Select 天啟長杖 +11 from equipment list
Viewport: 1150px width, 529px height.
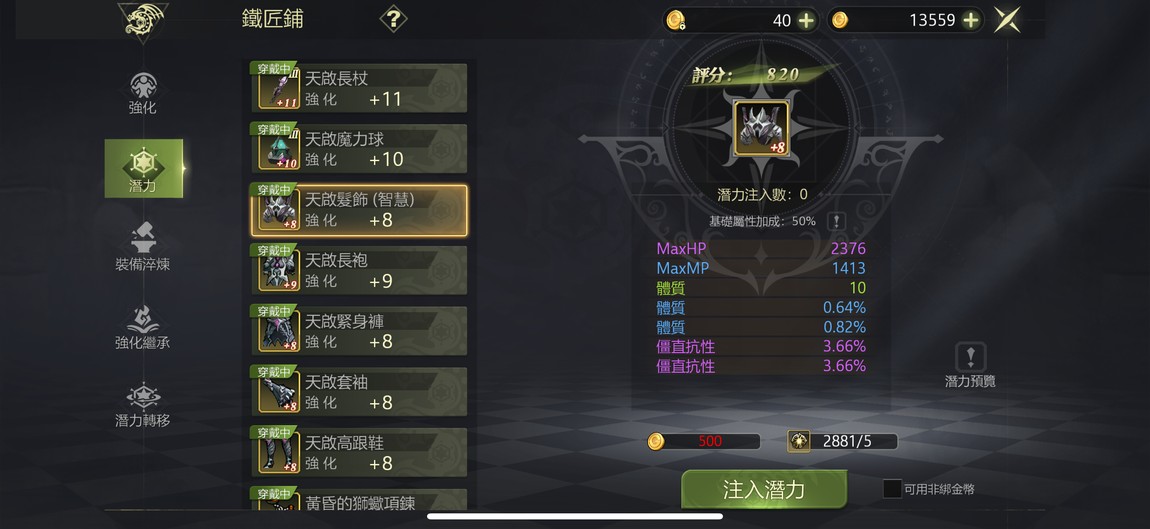click(x=359, y=88)
